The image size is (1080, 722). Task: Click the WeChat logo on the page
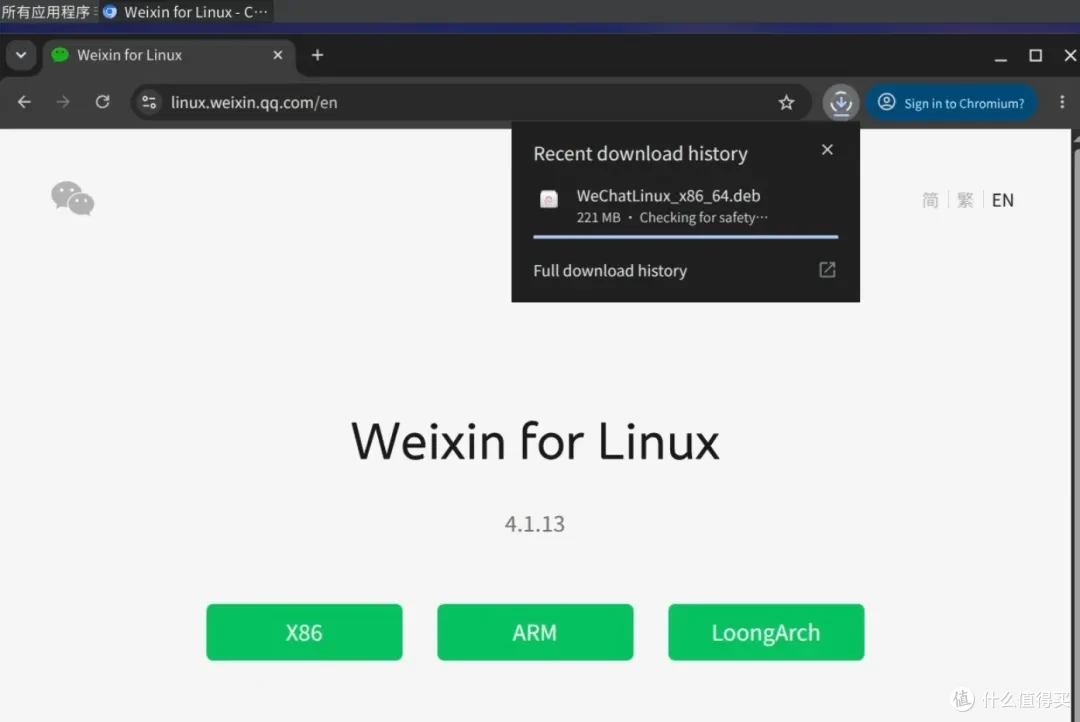point(72,198)
